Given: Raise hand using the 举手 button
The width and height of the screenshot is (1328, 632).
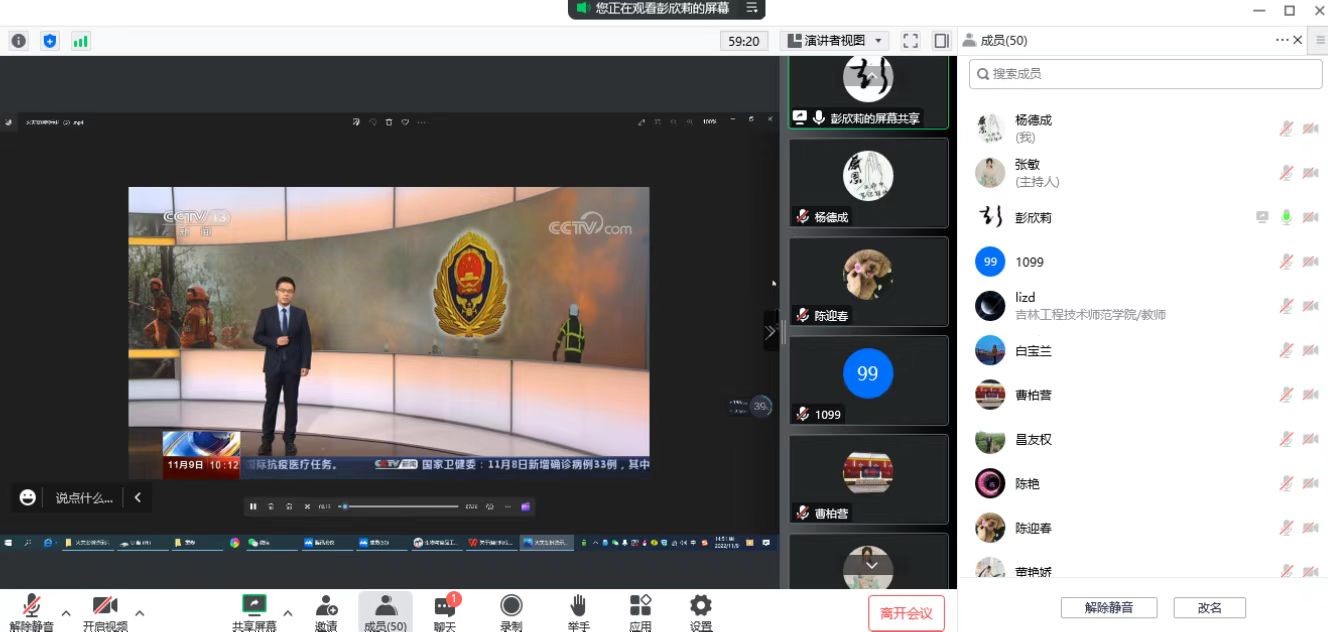Looking at the screenshot, I should point(578,612).
